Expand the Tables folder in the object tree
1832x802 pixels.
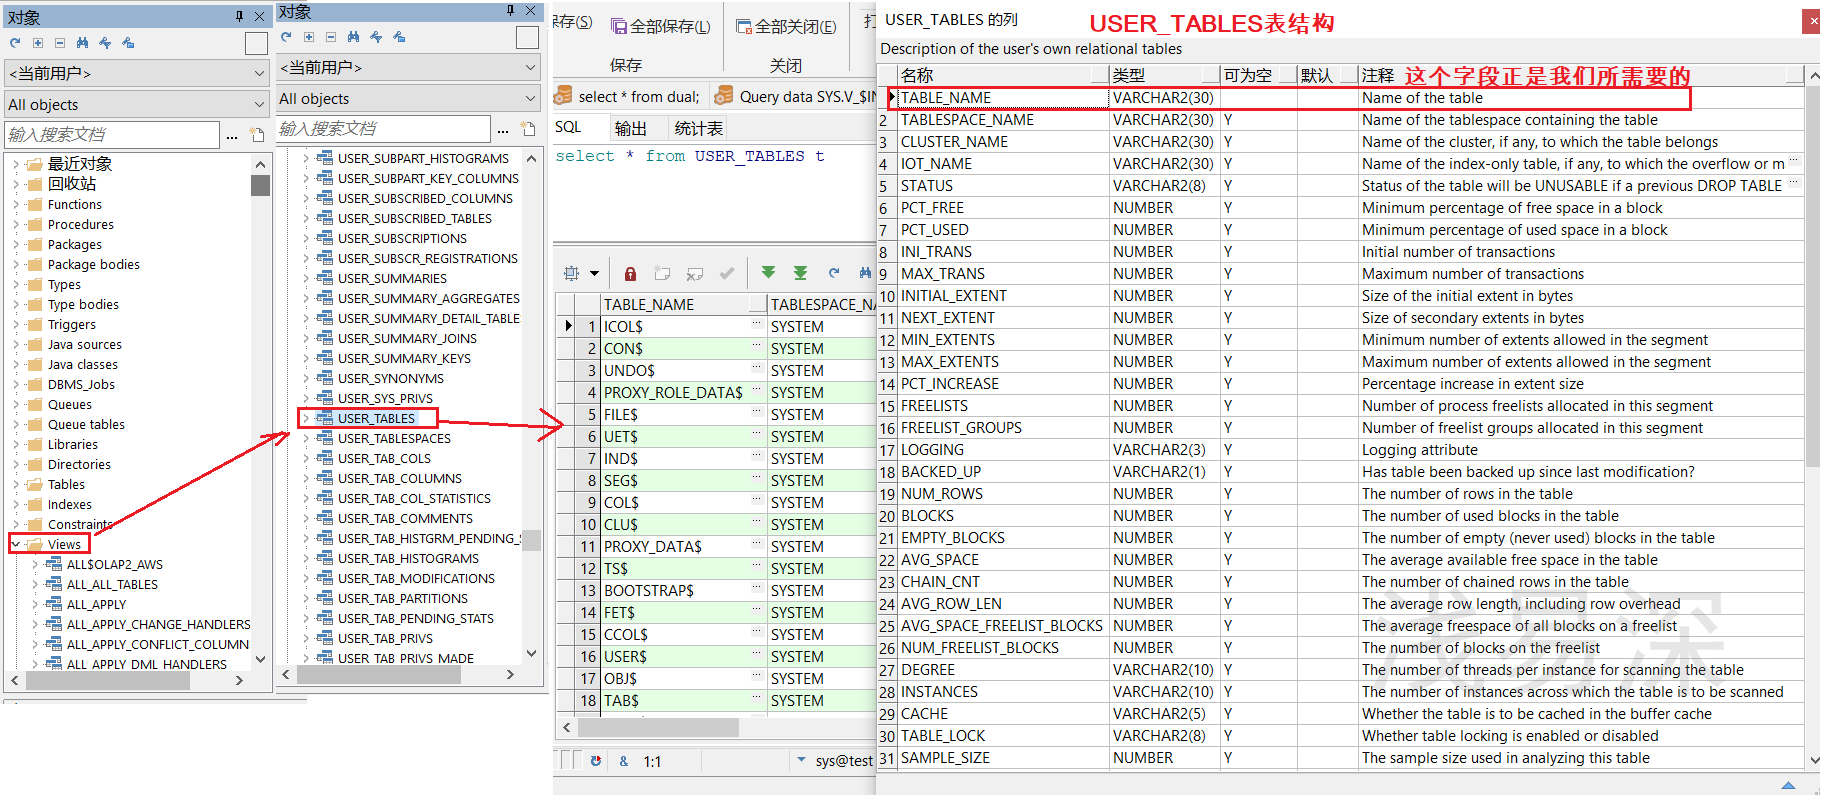click(x=16, y=484)
